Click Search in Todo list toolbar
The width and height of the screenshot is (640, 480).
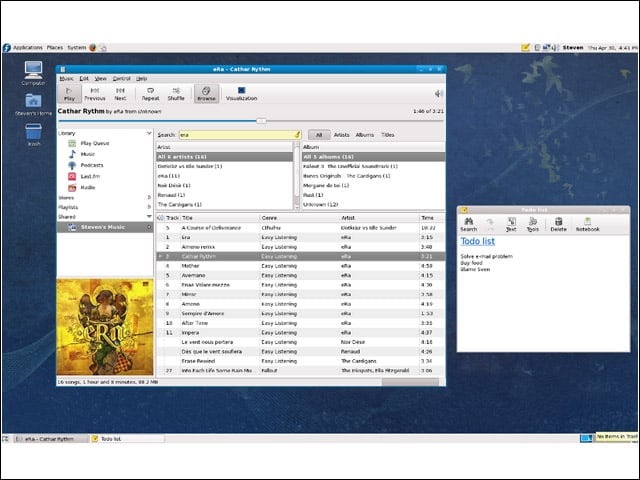tap(469, 224)
